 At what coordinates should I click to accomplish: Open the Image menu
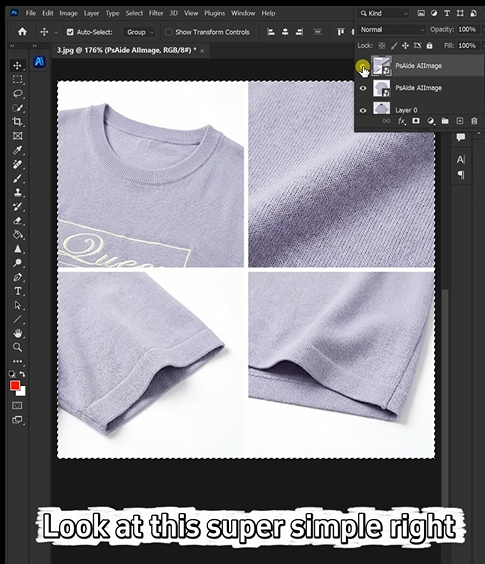coord(68,13)
